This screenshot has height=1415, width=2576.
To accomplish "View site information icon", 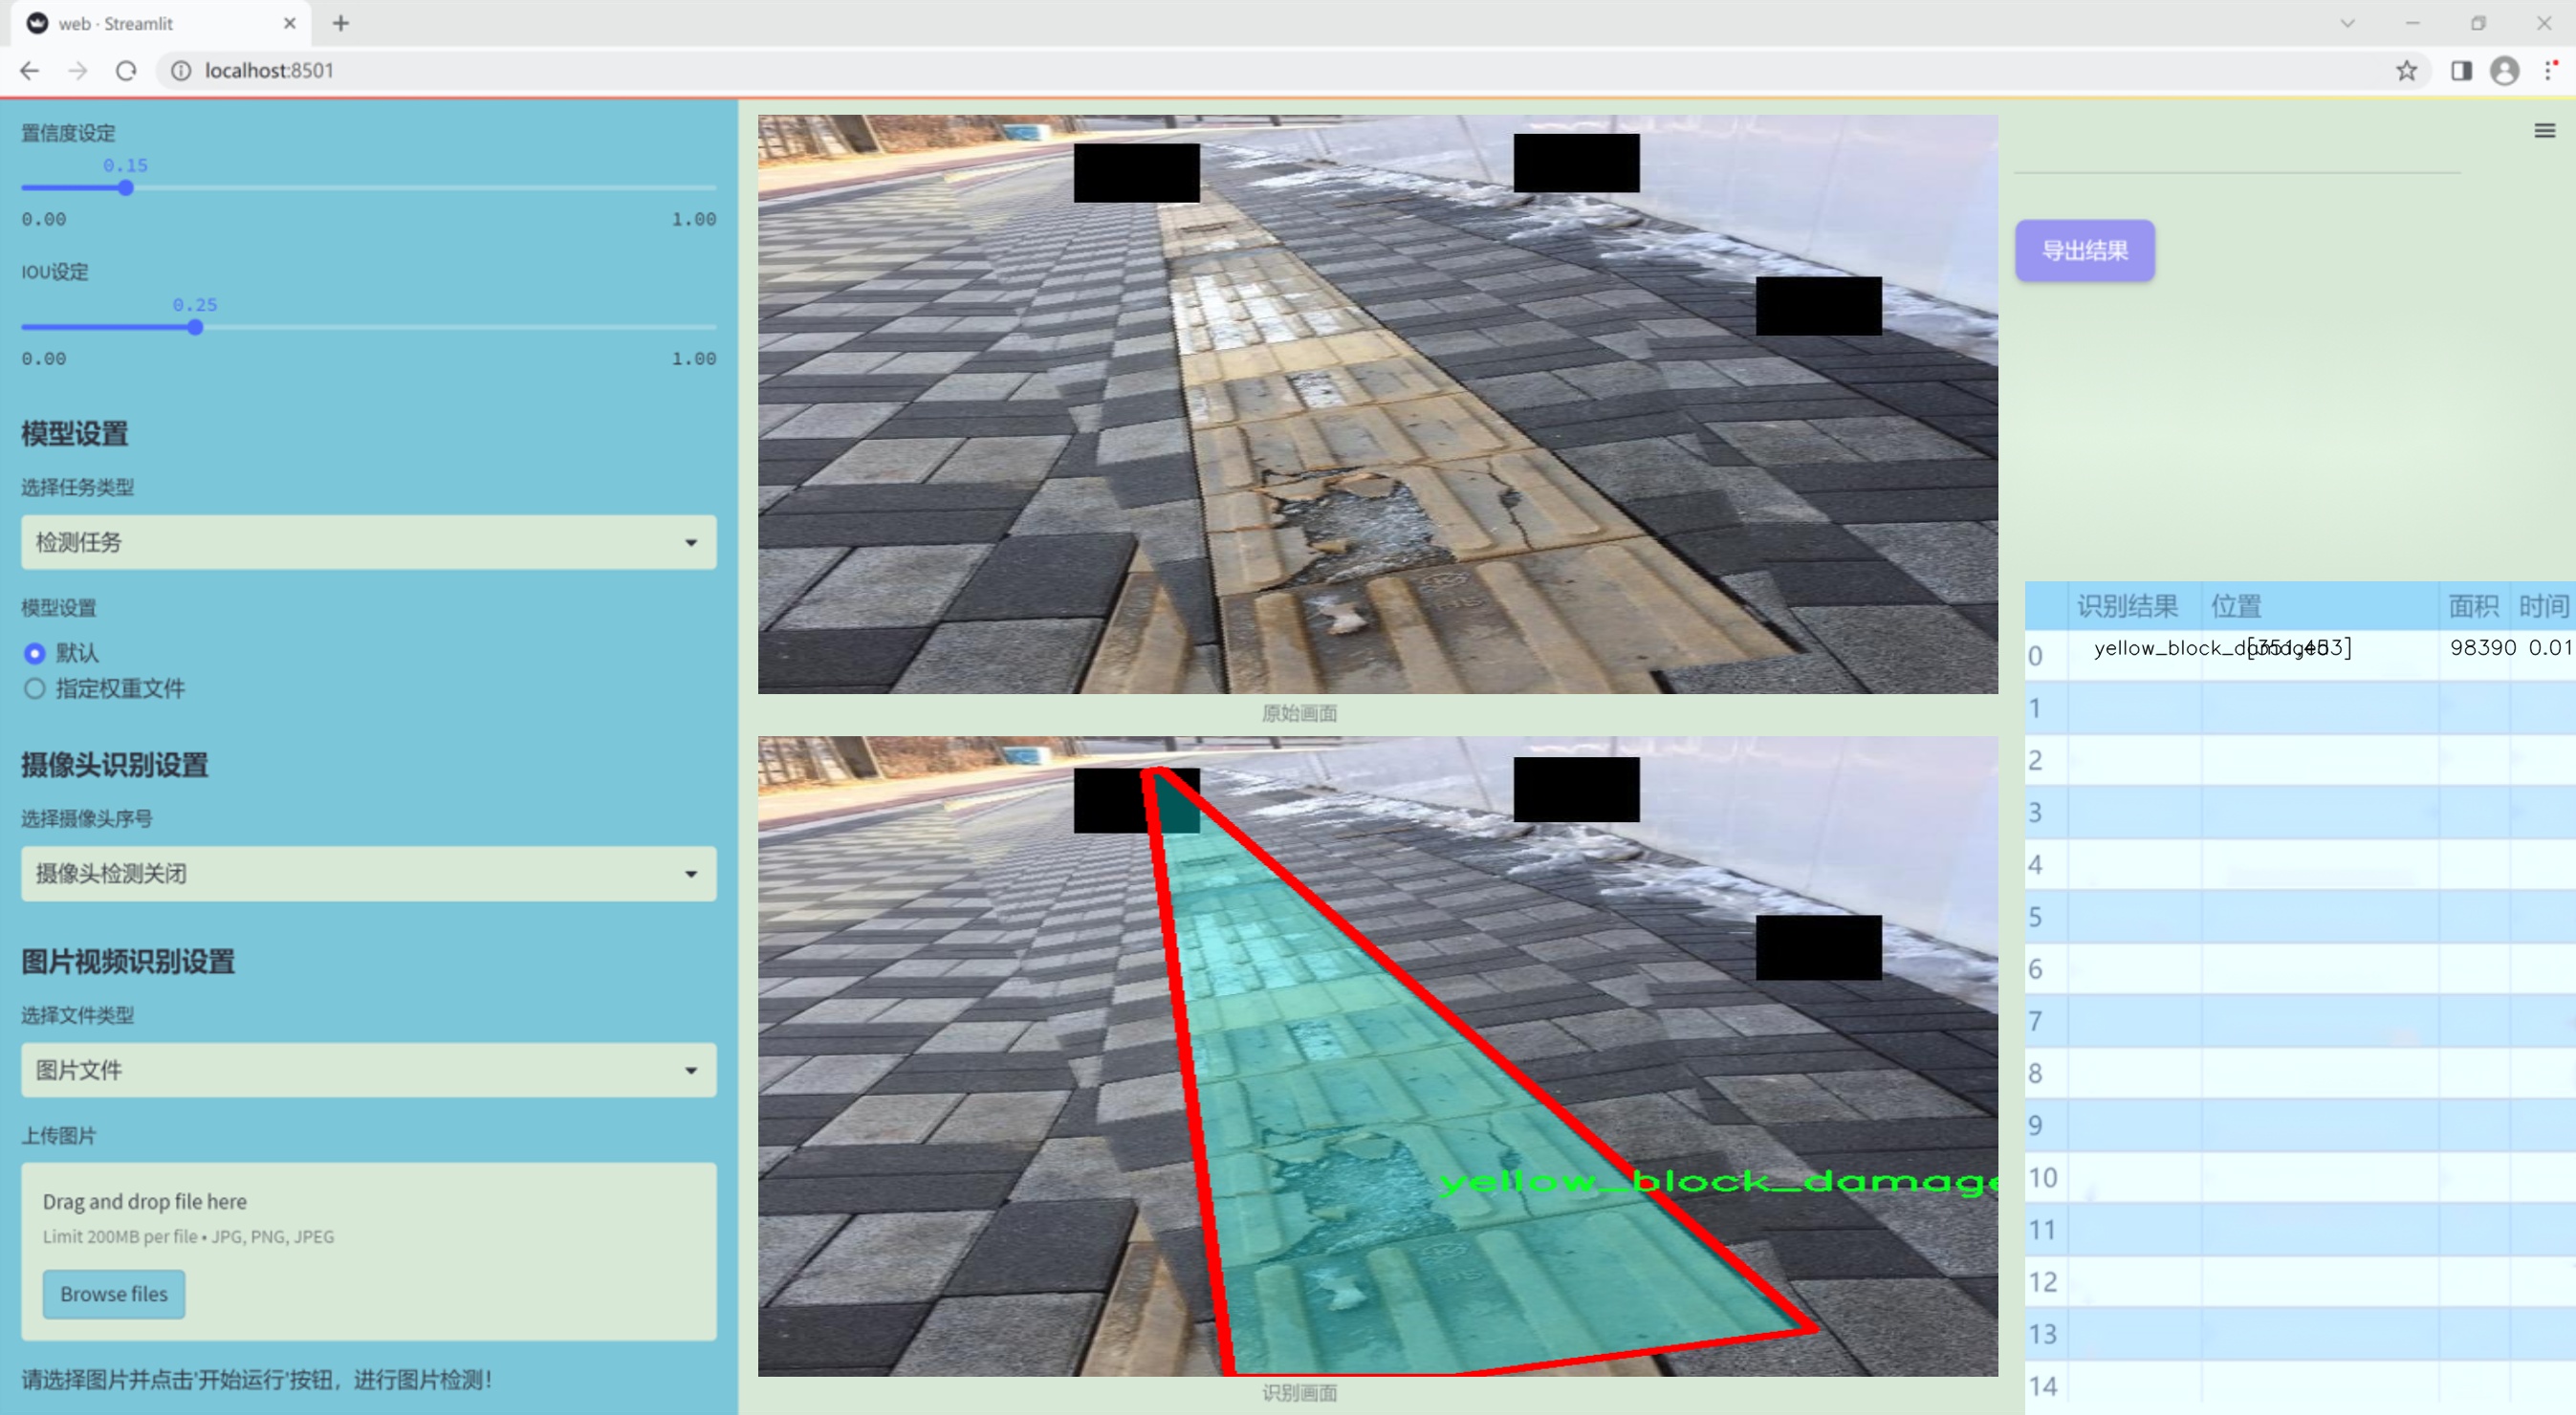I will 181,71.
